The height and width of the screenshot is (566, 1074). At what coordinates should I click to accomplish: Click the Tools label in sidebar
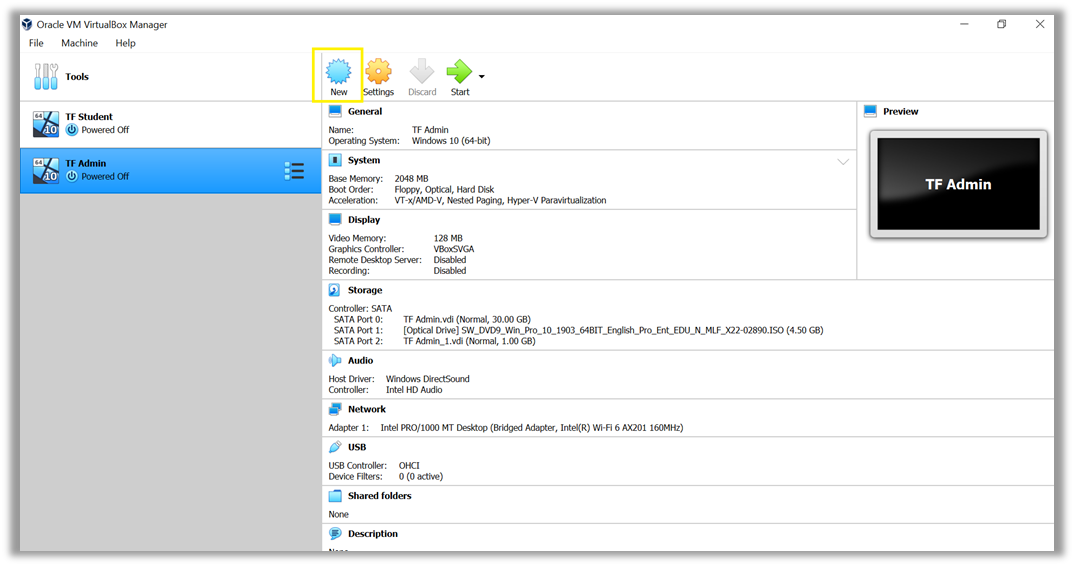(x=77, y=77)
